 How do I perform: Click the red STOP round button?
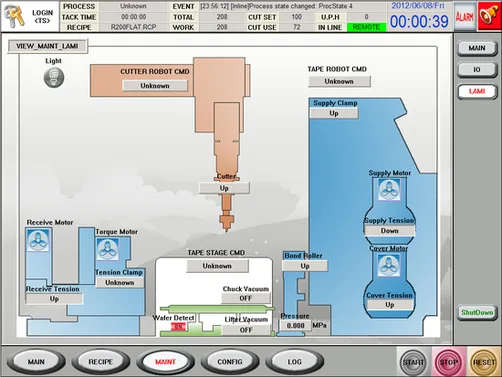pyautogui.click(x=448, y=362)
